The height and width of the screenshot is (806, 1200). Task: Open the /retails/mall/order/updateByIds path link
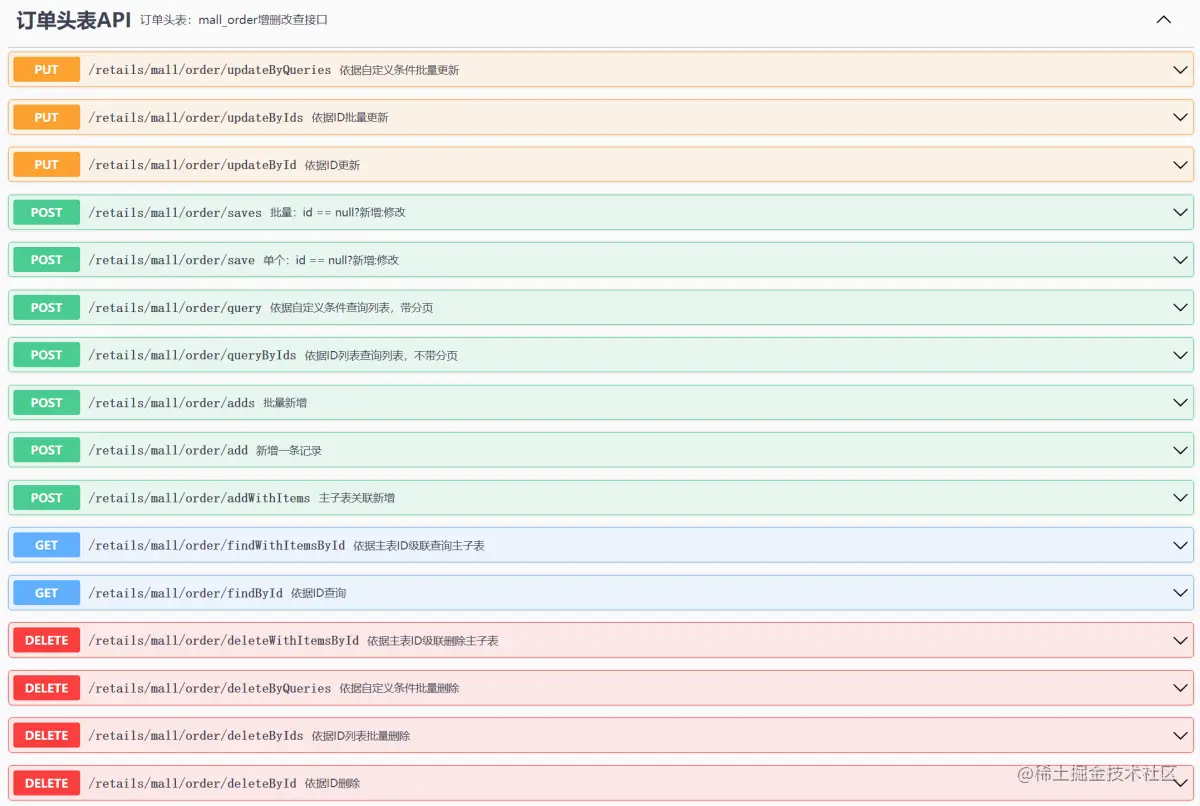click(196, 117)
